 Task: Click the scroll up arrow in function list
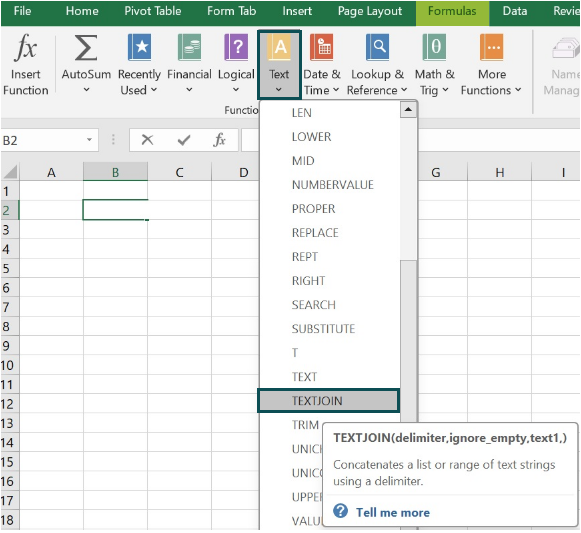tap(408, 109)
